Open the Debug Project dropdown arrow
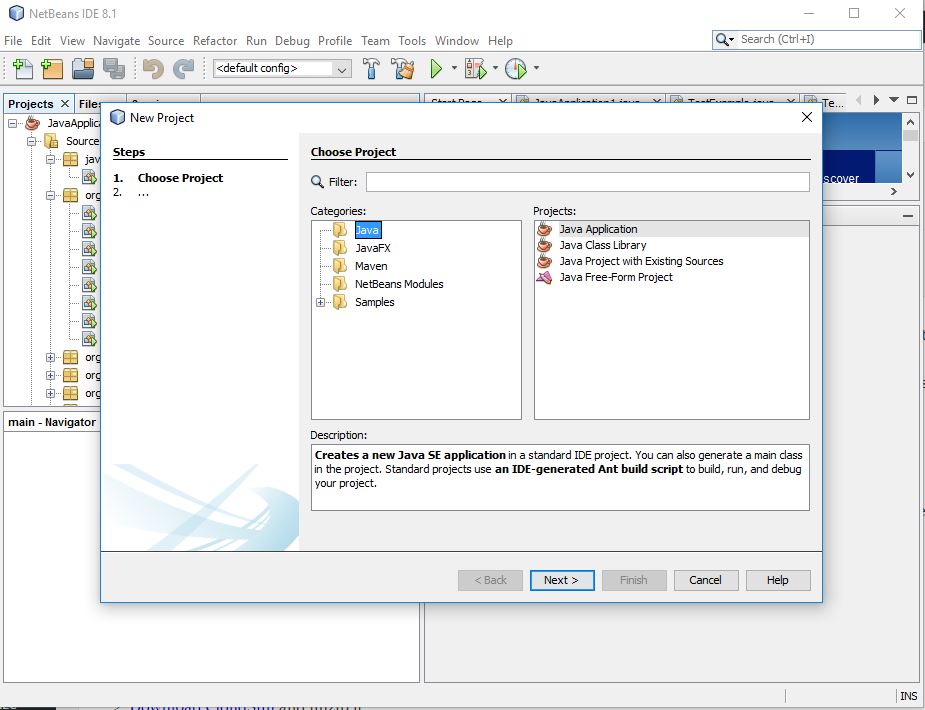Screen dimensions: 925x710 click(495, 68)
